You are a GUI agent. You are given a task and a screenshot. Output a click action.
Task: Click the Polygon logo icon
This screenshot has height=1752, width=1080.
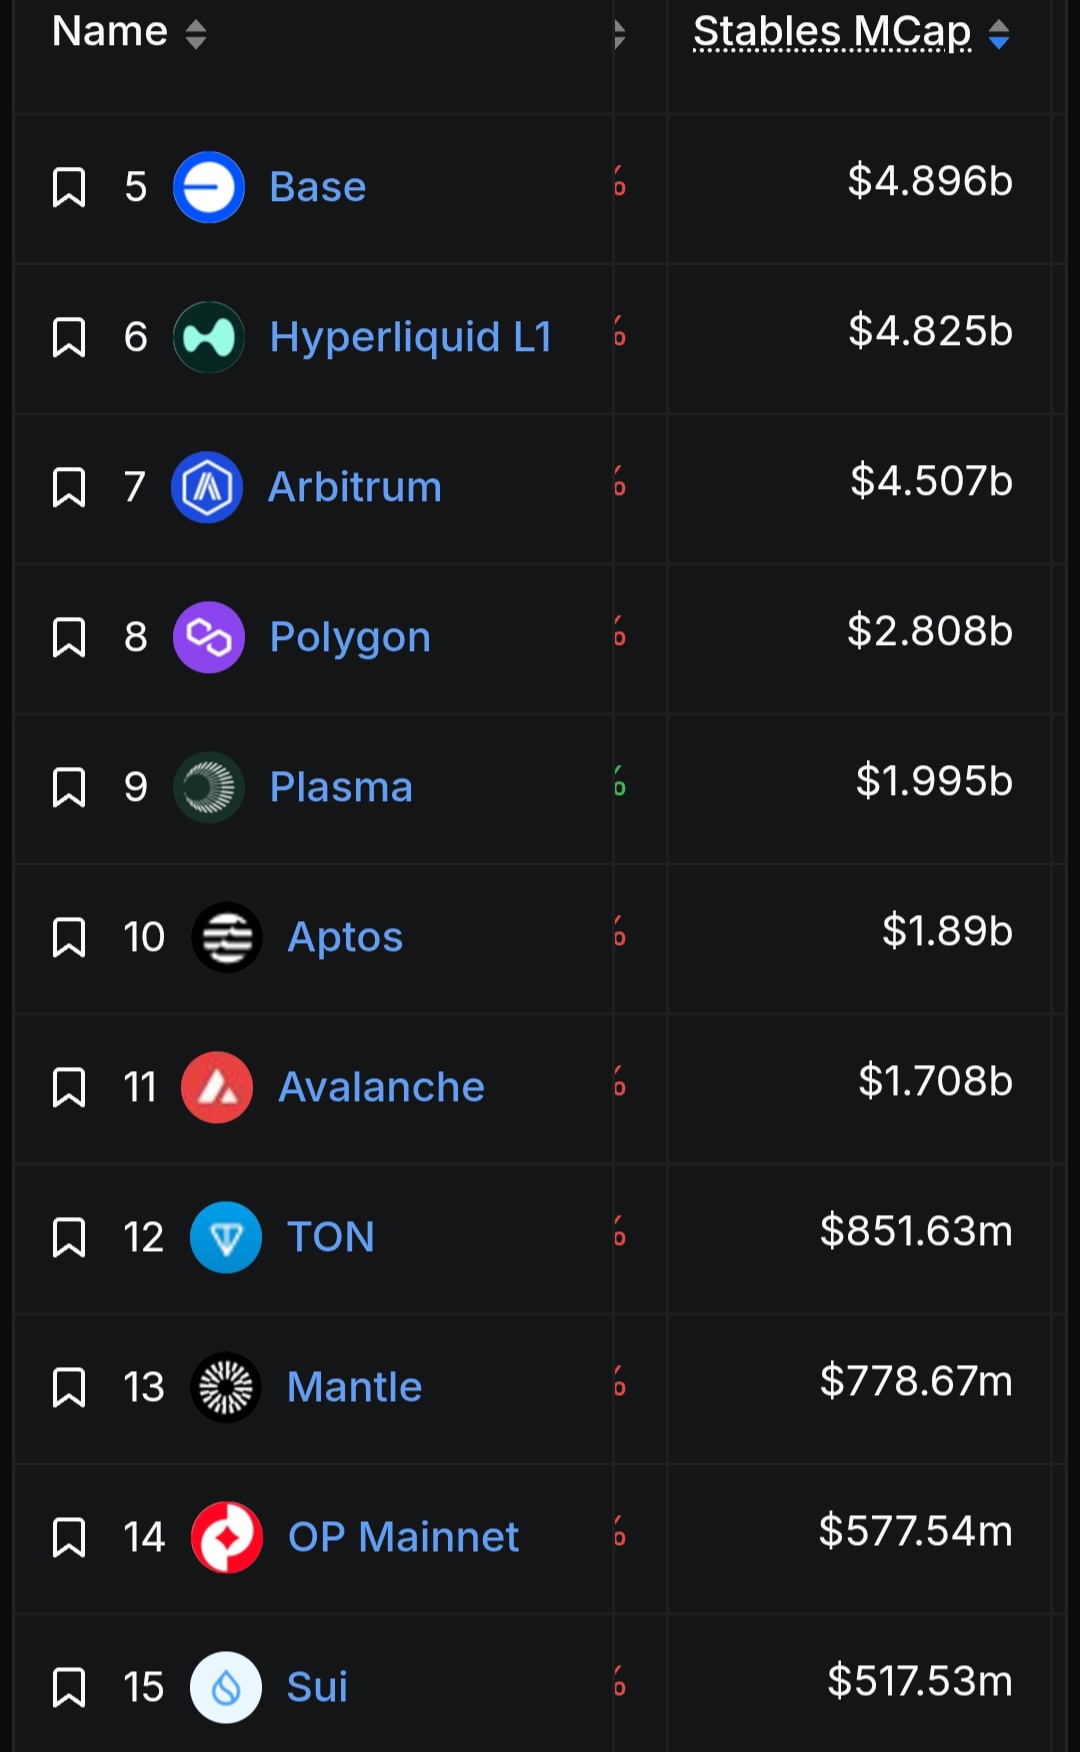click(x=209, y=637)
